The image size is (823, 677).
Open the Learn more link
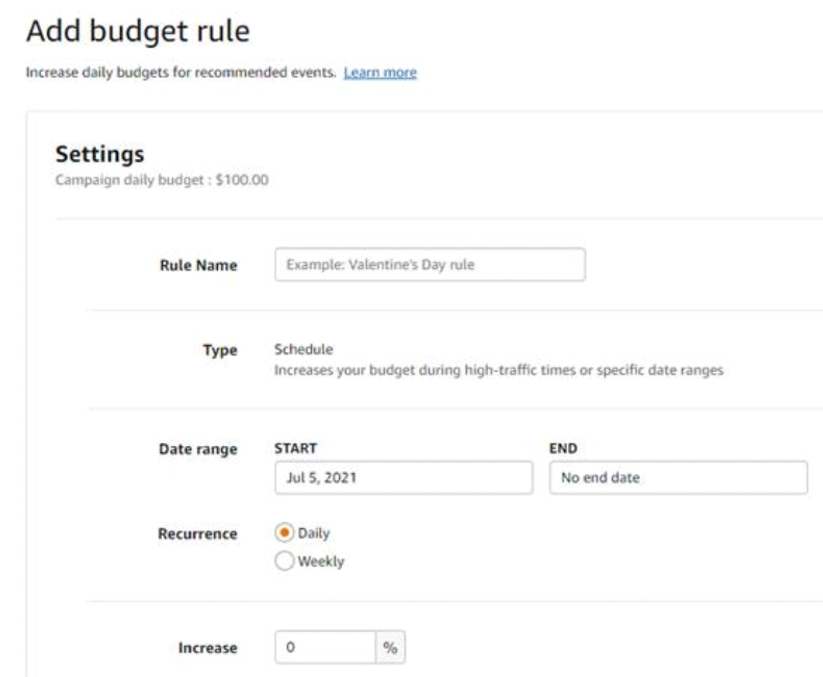(x=380, y=73)
